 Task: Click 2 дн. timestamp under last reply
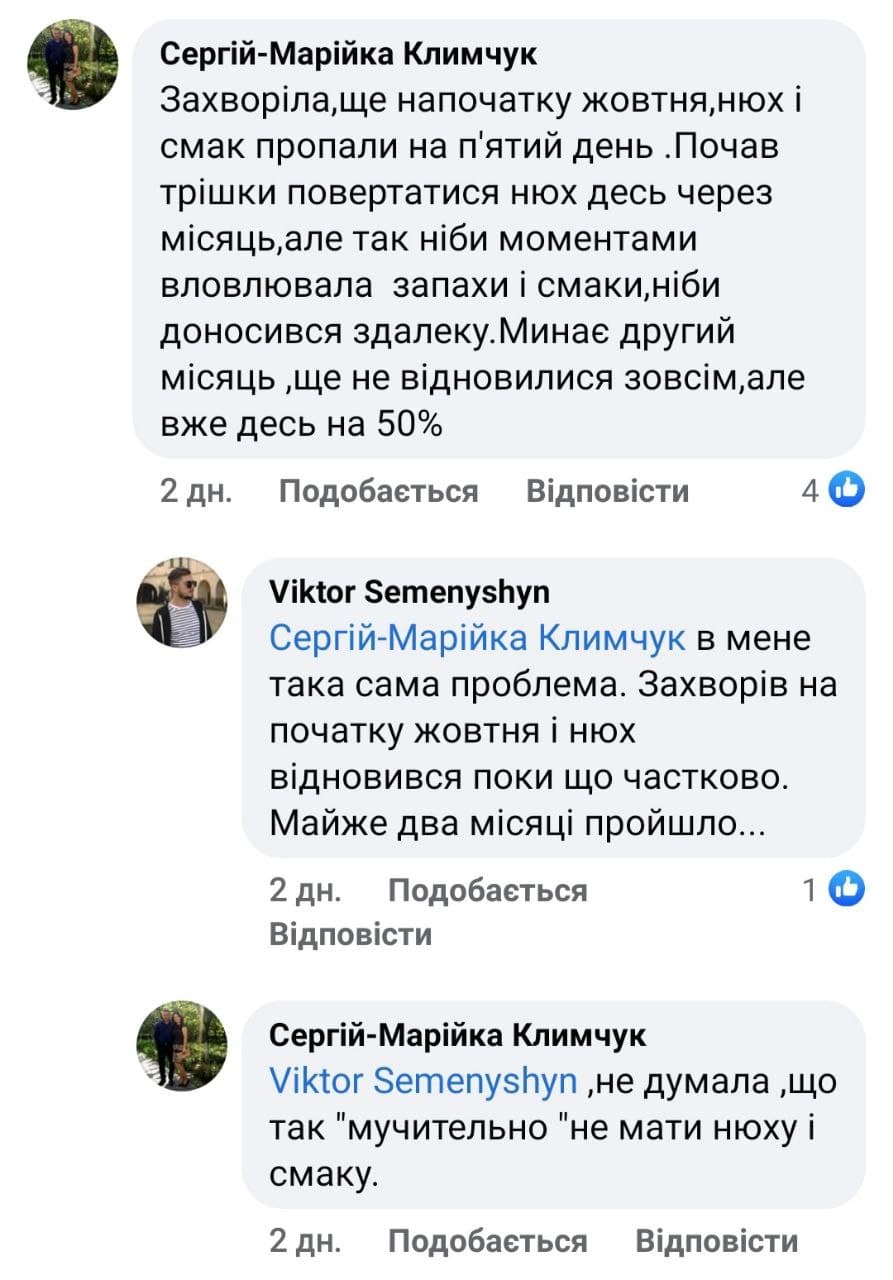(305, 1241)
